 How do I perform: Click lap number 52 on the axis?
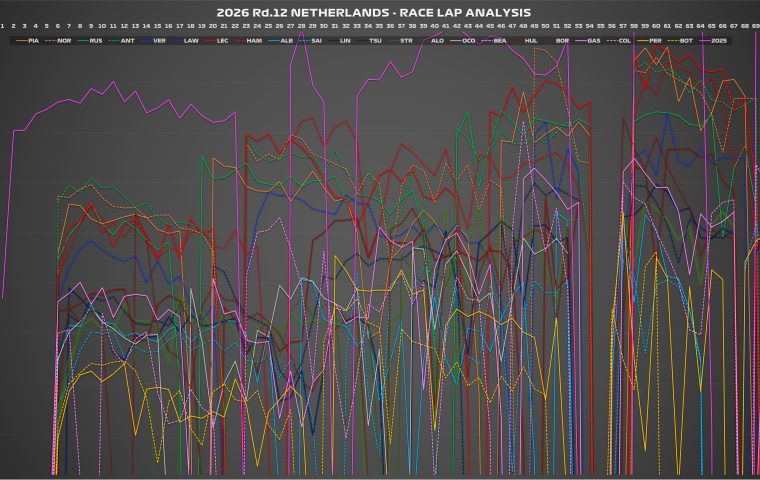568,26
